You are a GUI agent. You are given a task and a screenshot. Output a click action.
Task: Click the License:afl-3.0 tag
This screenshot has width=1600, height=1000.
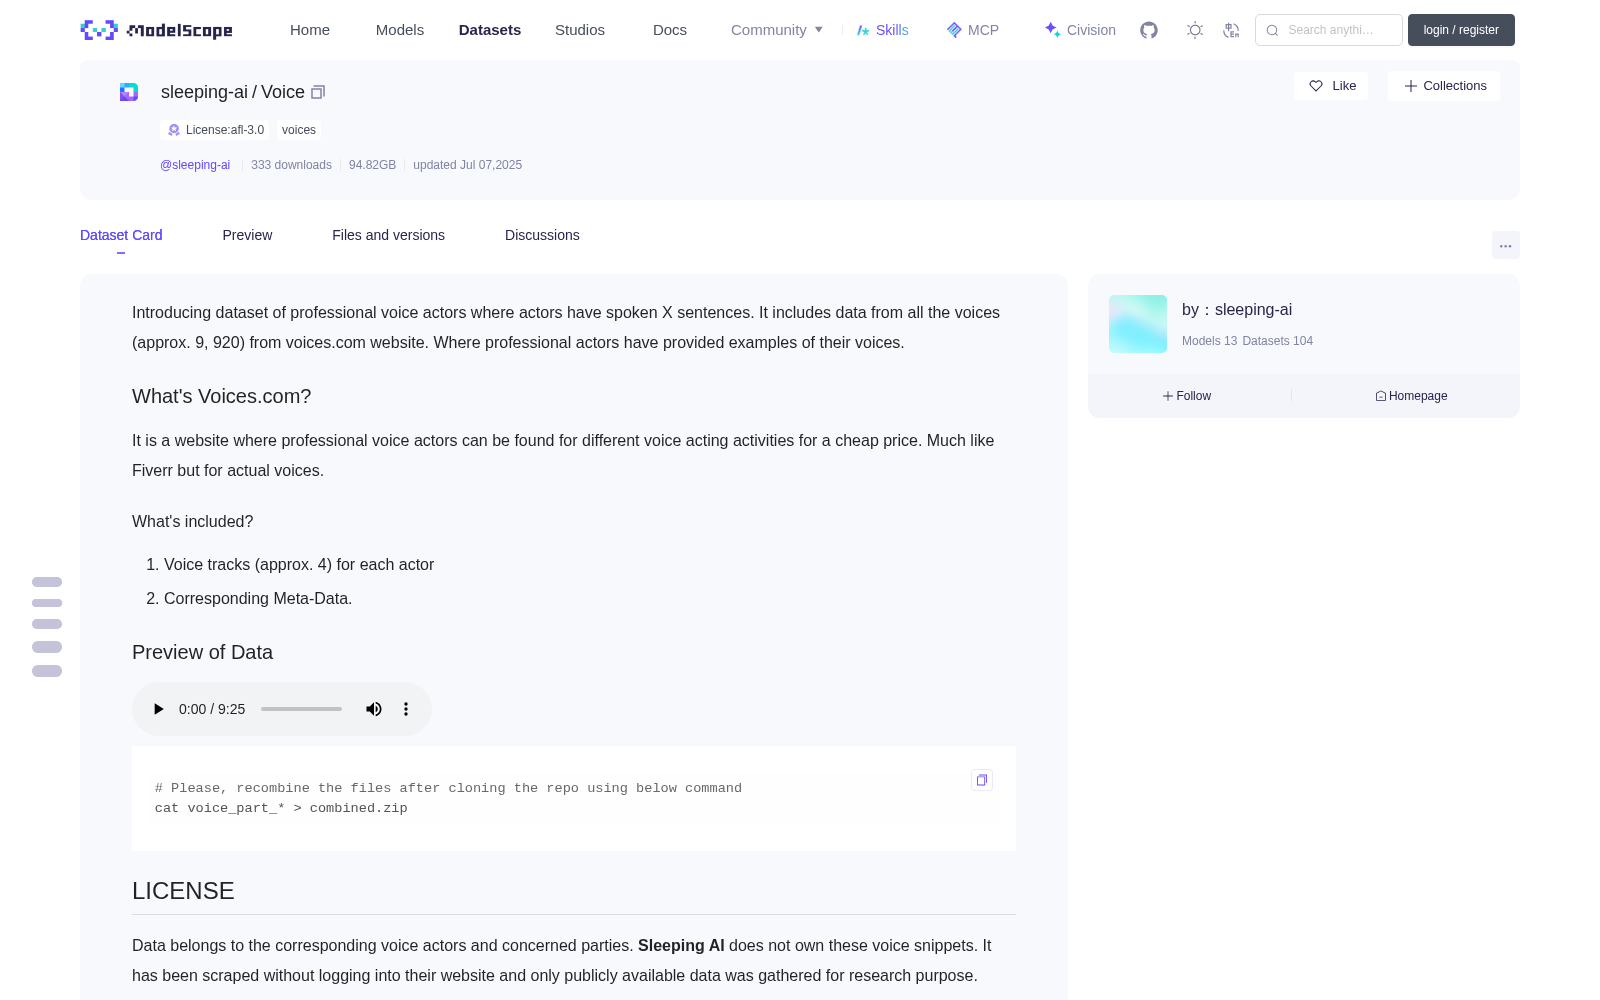[x=215, y=130]
